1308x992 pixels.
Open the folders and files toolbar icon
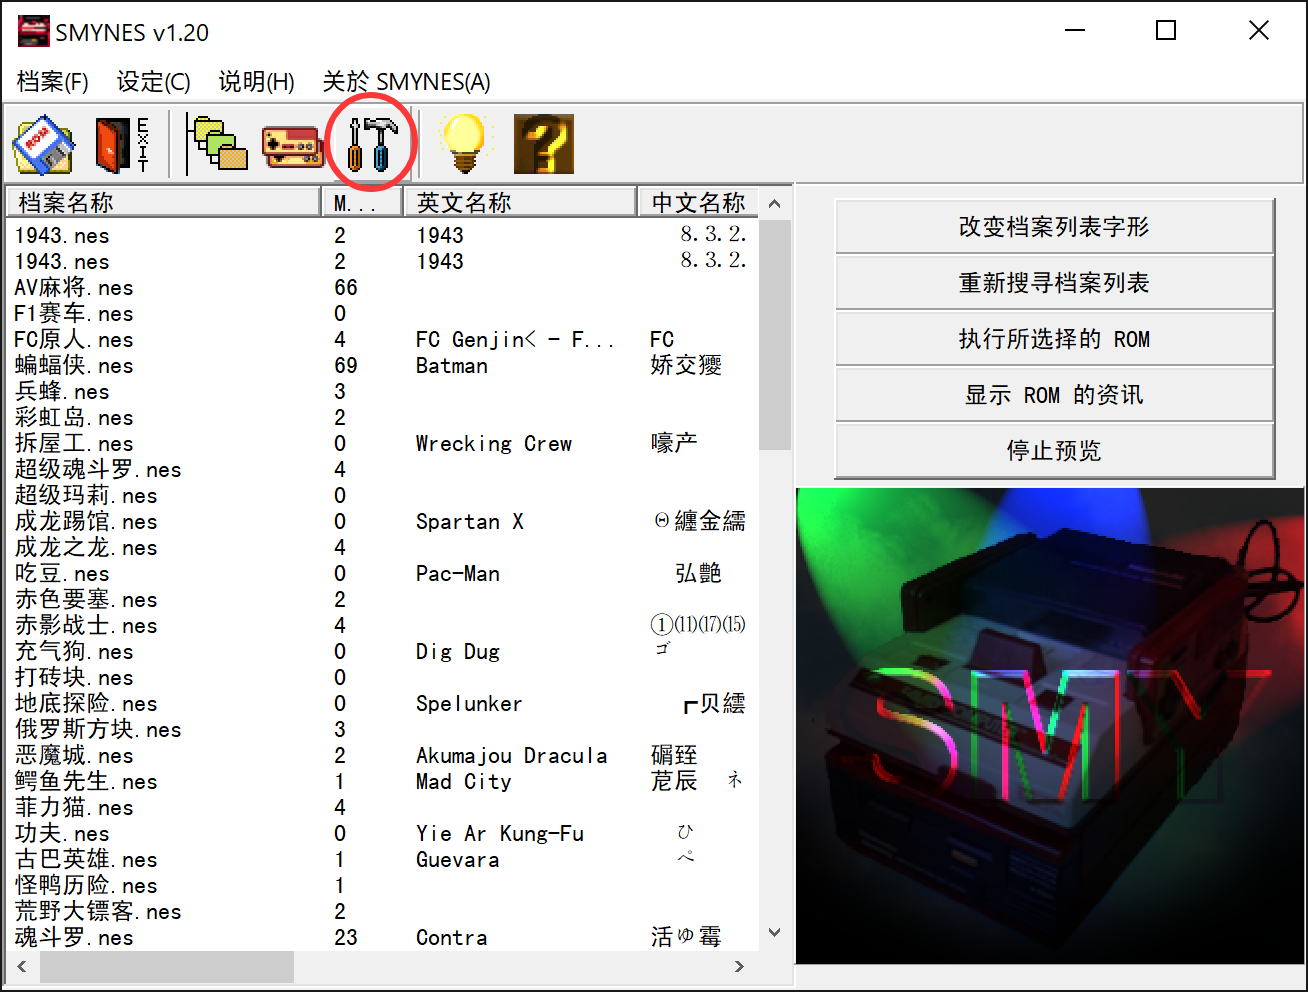pyautogui.click(x=219, y=144)
